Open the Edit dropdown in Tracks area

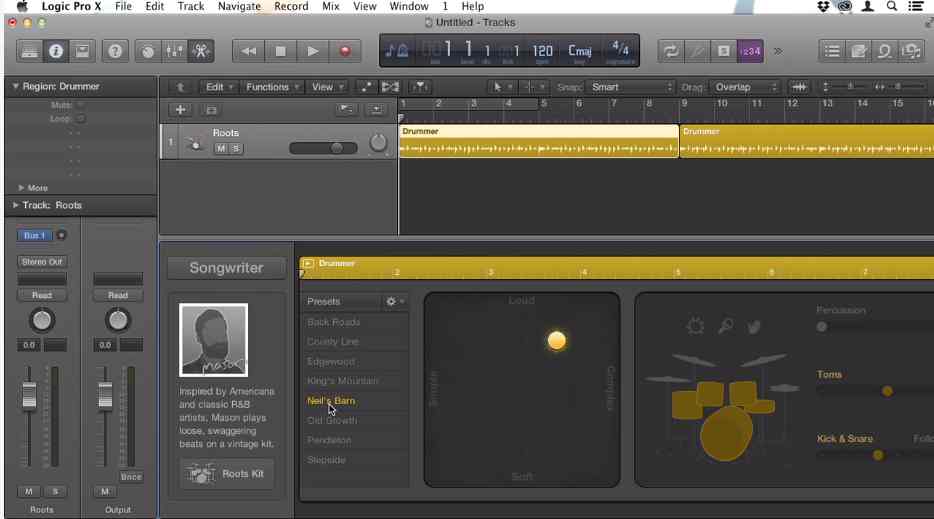tap(218, 87)
